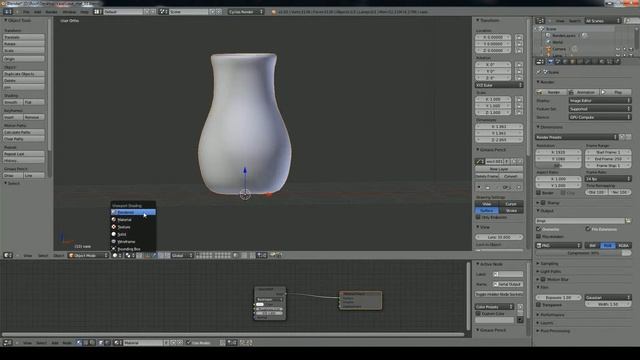Adjust the Compression slider

coord(583,253)
